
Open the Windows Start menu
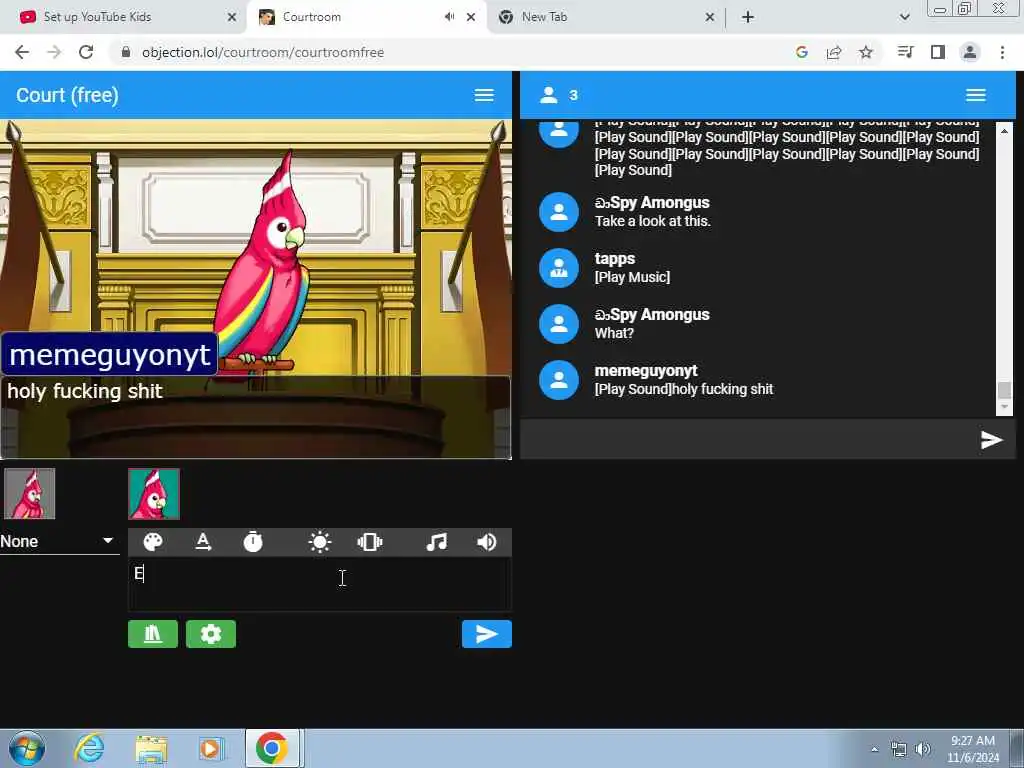pos(27,748)
